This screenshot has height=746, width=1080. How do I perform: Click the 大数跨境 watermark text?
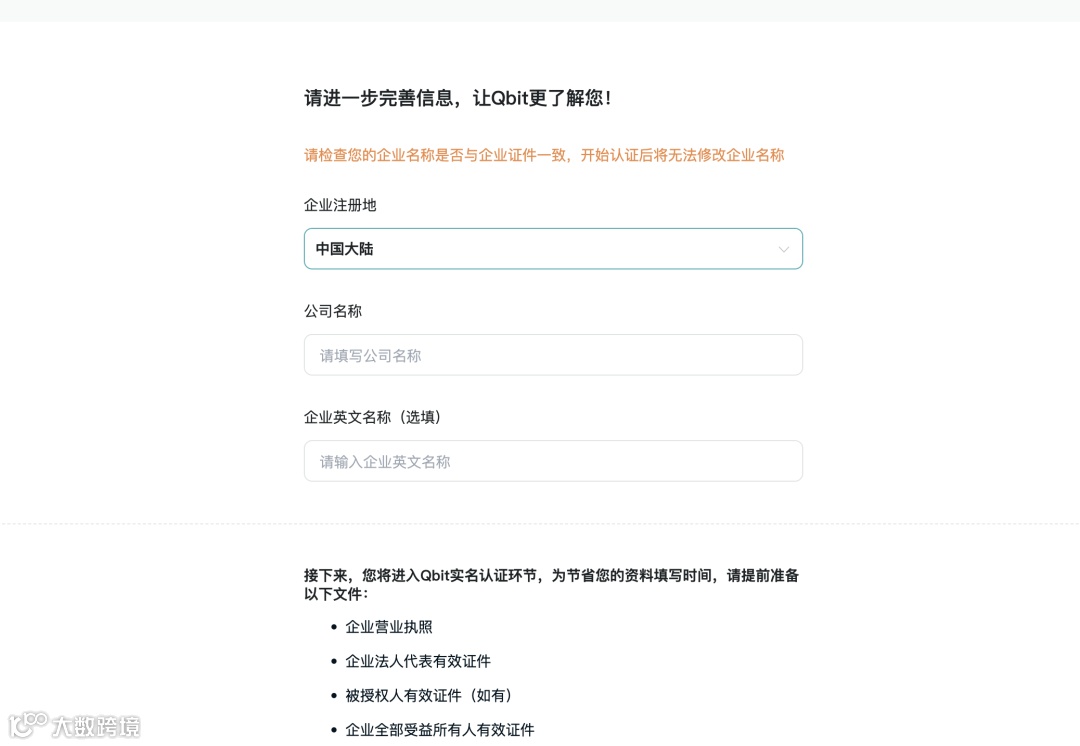96,727
